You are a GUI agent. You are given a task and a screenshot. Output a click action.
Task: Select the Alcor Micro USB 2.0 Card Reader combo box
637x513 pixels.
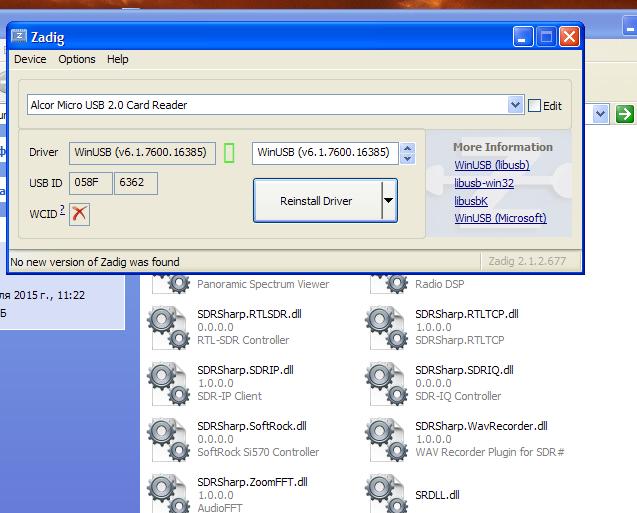tap(275, 105)
